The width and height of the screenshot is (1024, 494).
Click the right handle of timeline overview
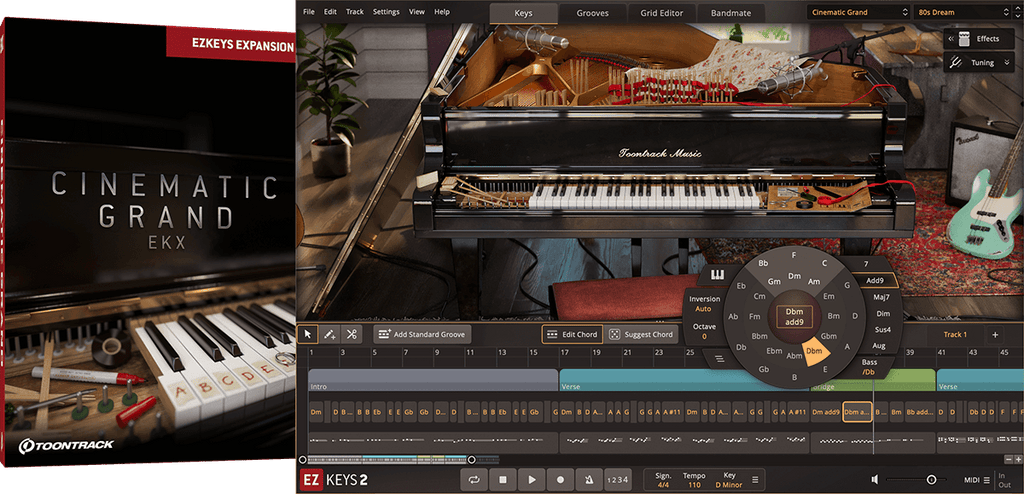coord(472,459)
